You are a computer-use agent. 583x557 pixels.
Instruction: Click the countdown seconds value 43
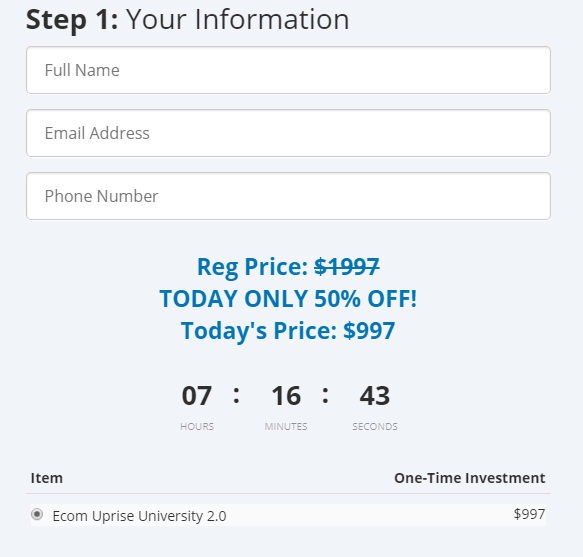[x=375, y=395]
